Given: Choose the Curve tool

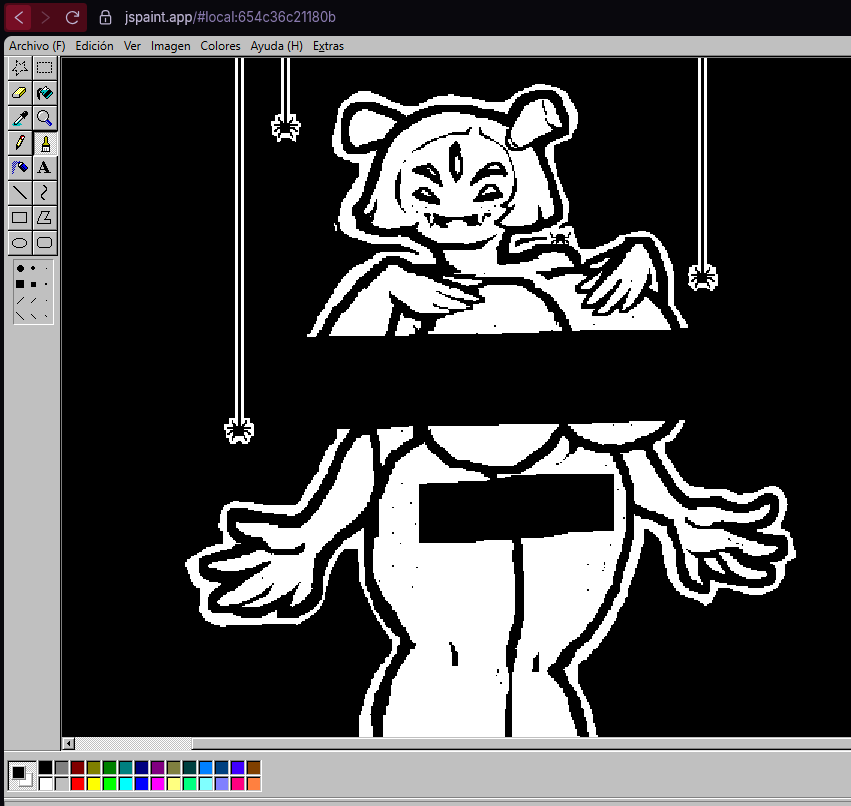Looking at the screenshot, I should click(x=45, y=193).
